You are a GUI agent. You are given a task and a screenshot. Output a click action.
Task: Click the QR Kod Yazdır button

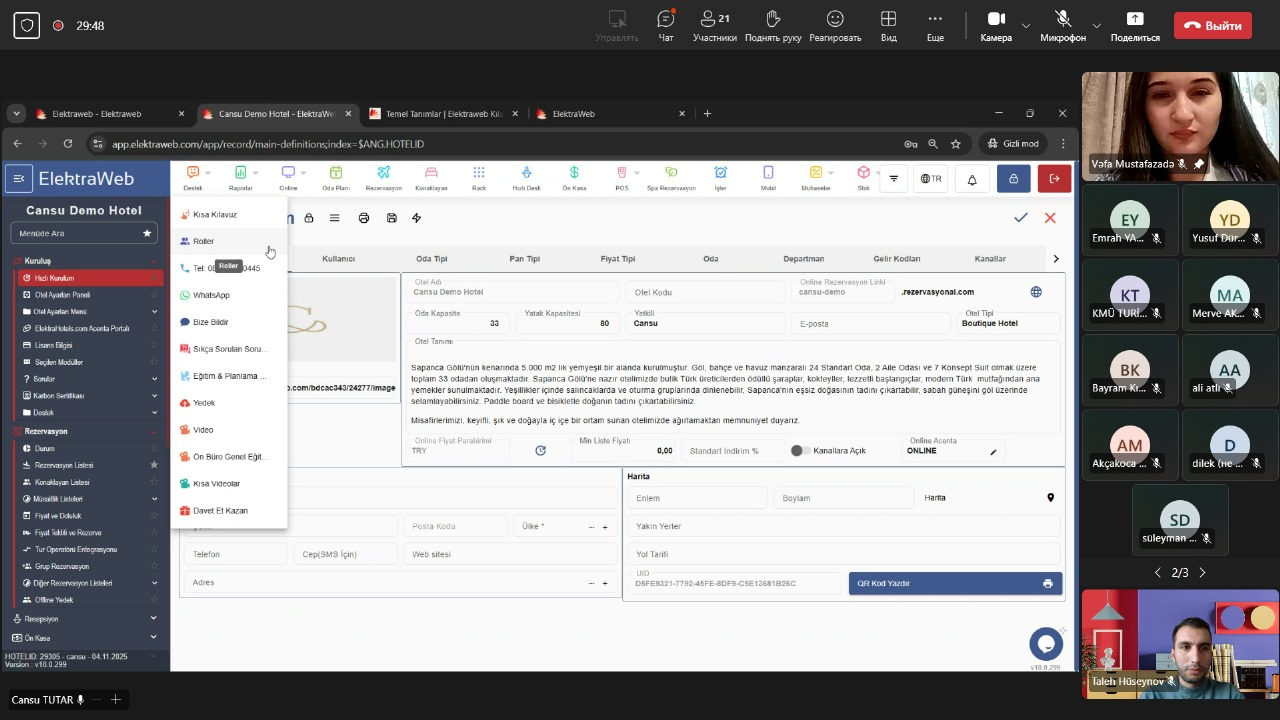click(x=954, y=583)
